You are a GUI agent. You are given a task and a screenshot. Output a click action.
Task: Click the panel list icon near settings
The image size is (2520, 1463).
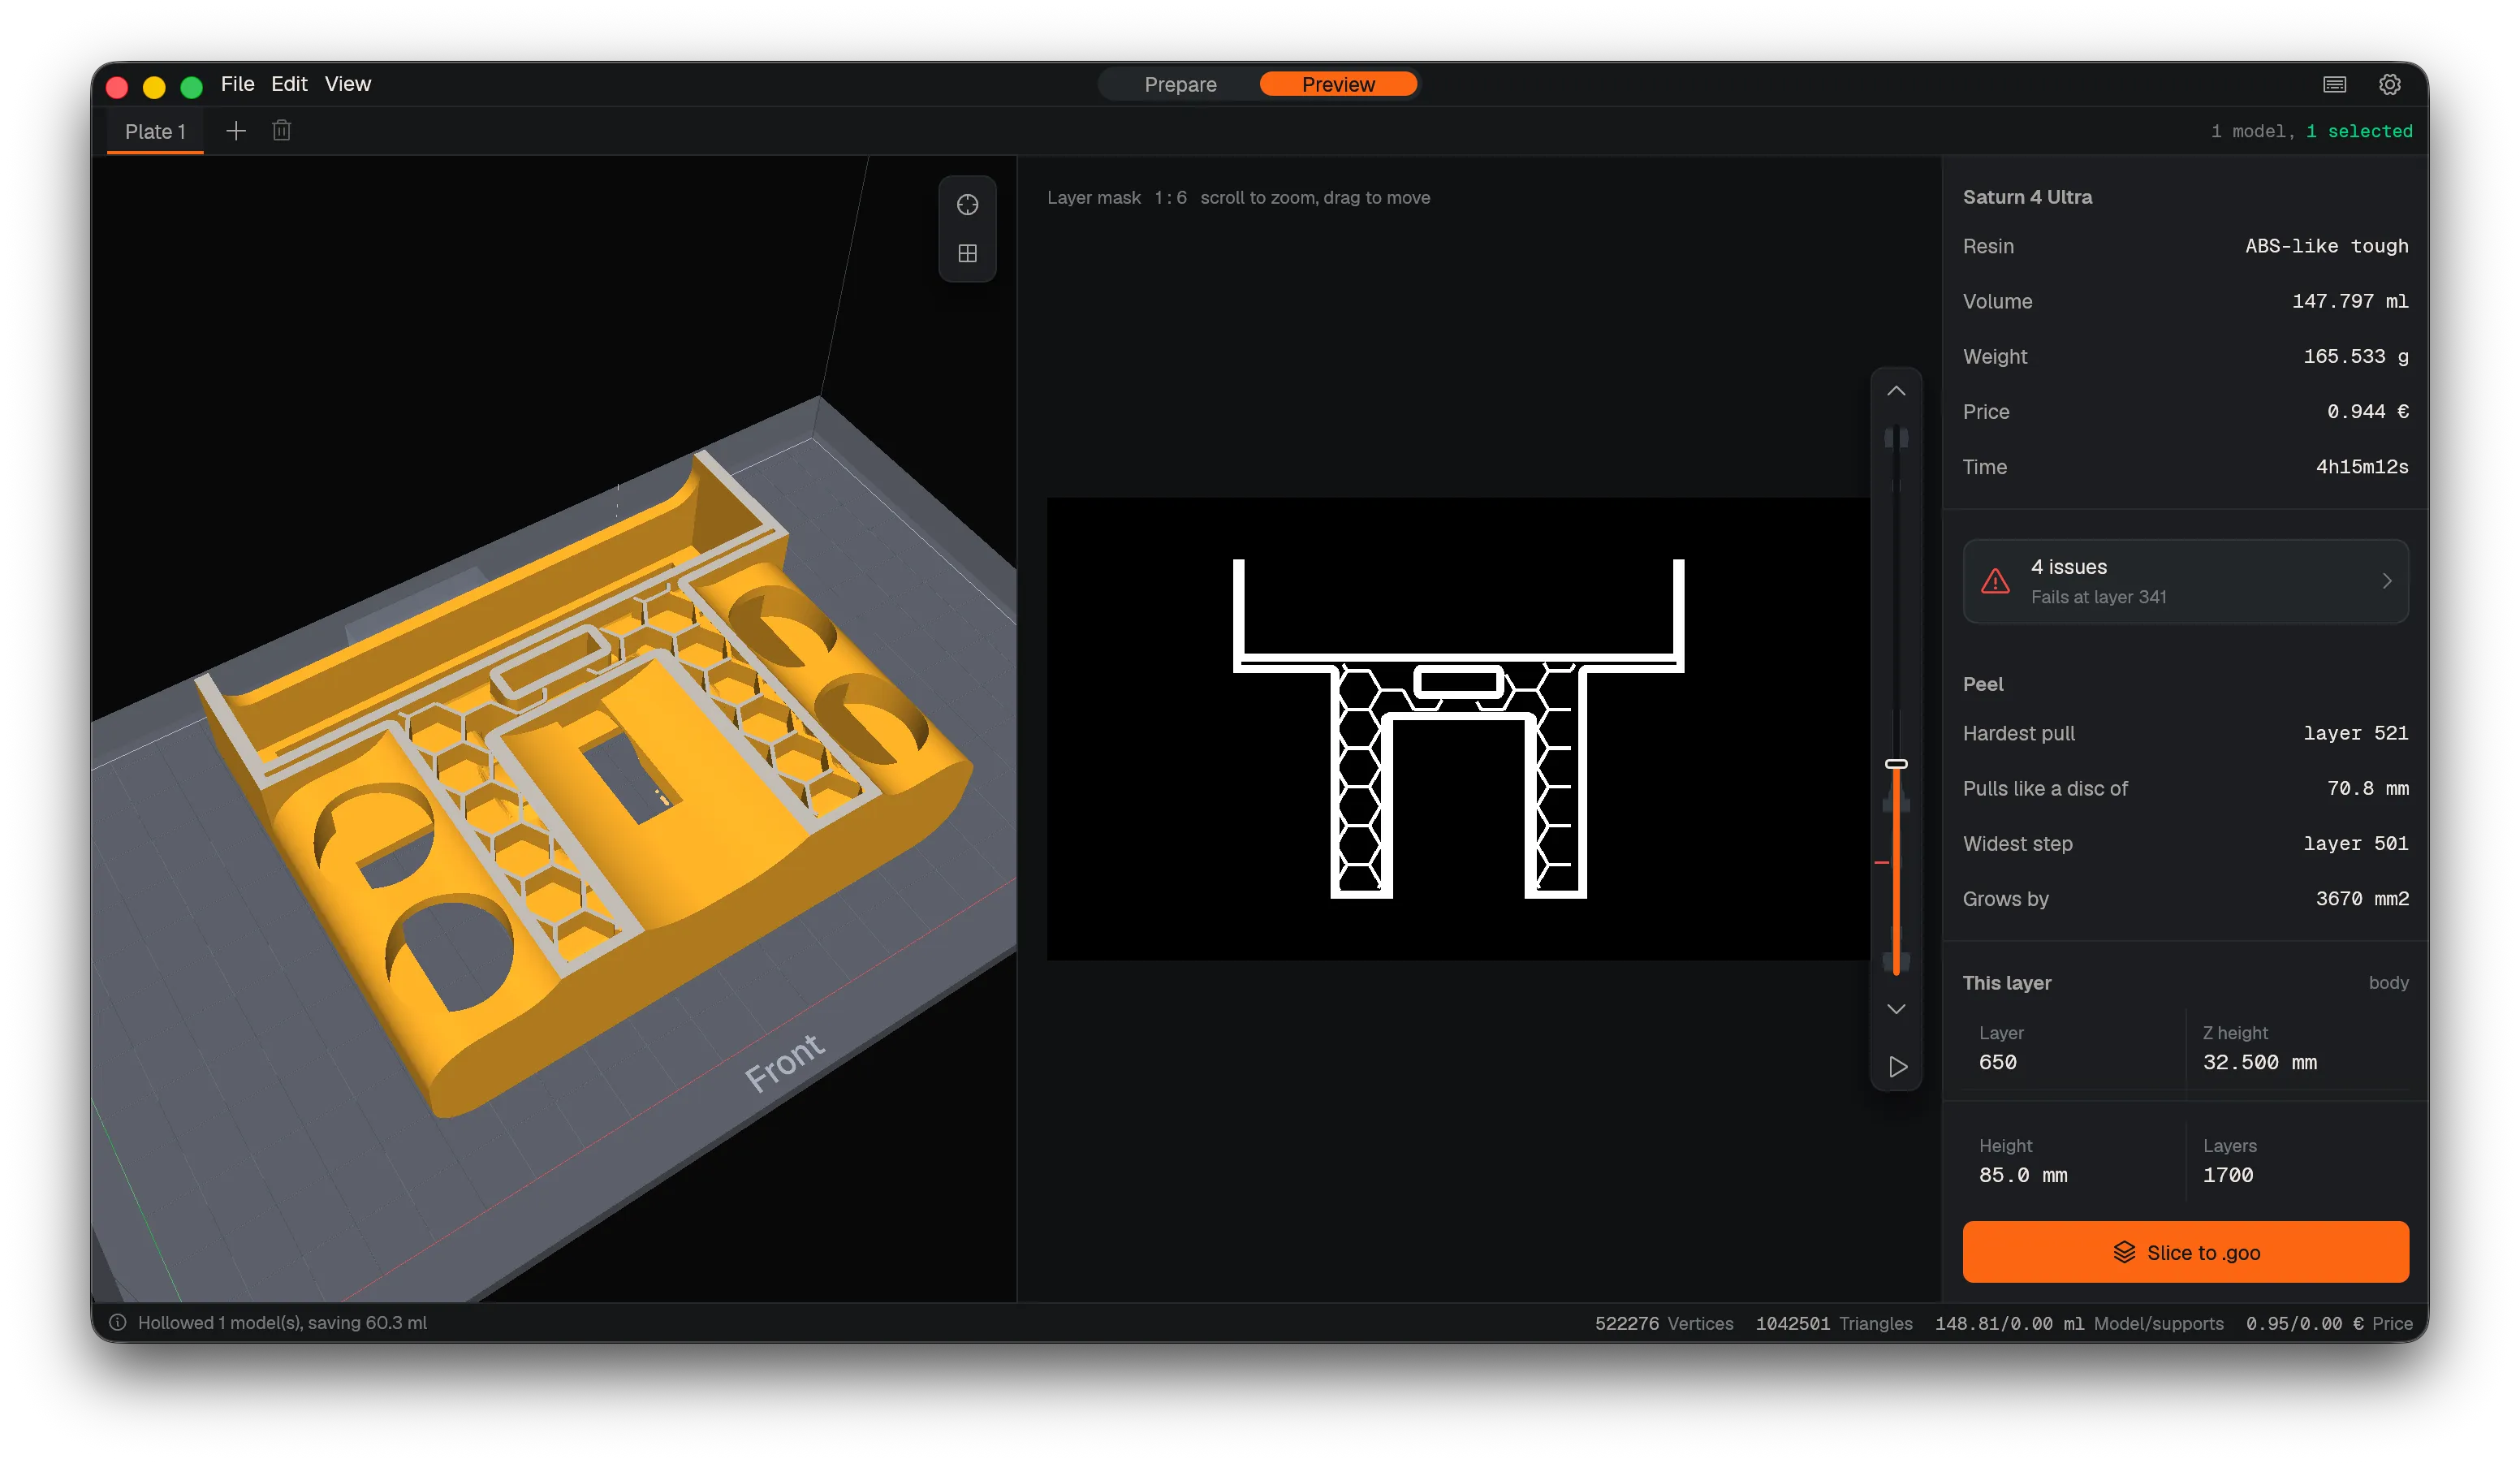point(2334,85)
